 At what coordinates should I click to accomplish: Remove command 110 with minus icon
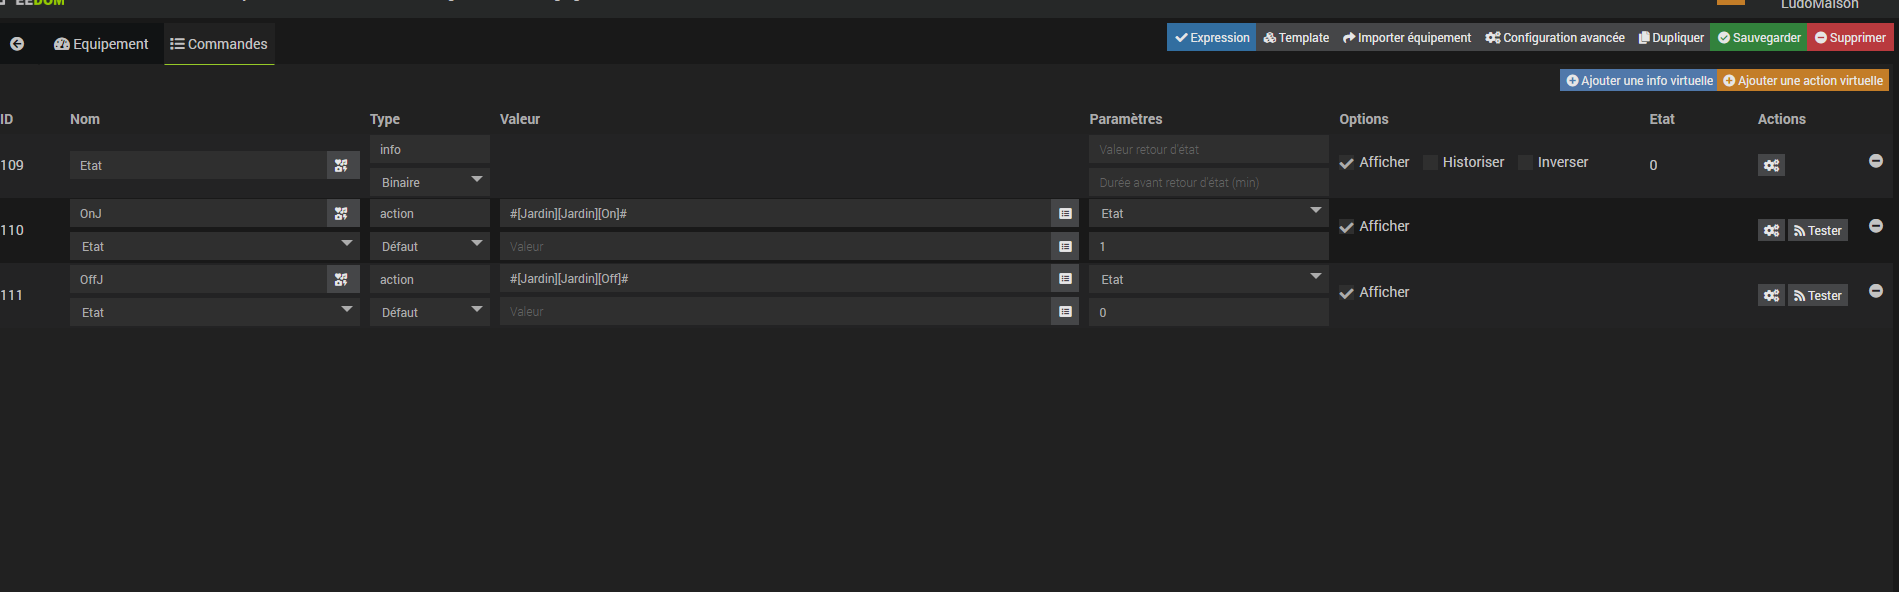pyautogui.click(x=1876, y=226)
